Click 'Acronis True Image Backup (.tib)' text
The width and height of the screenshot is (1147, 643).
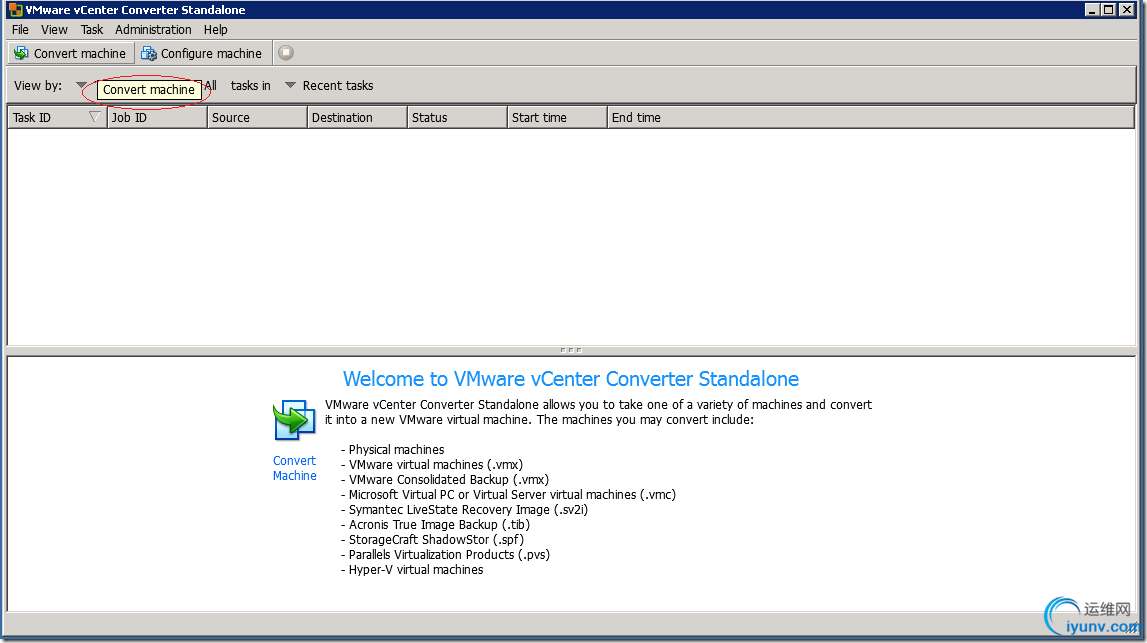(x=439, y=524)
